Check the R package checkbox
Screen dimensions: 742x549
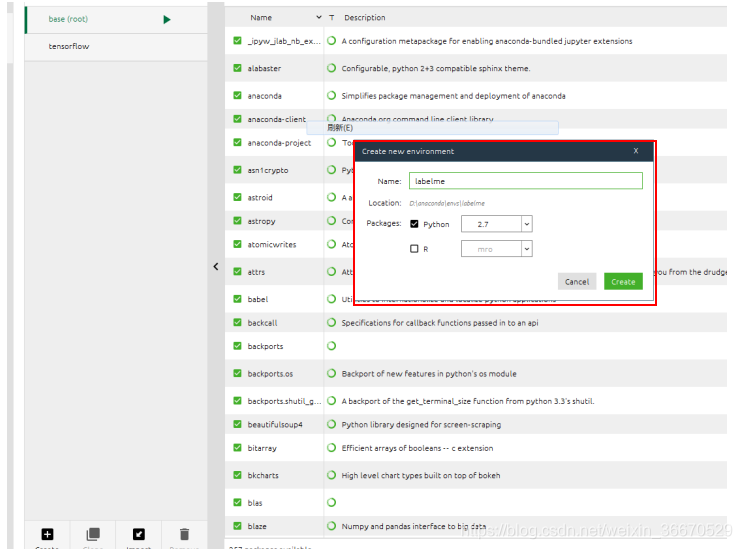click(414, 248)
